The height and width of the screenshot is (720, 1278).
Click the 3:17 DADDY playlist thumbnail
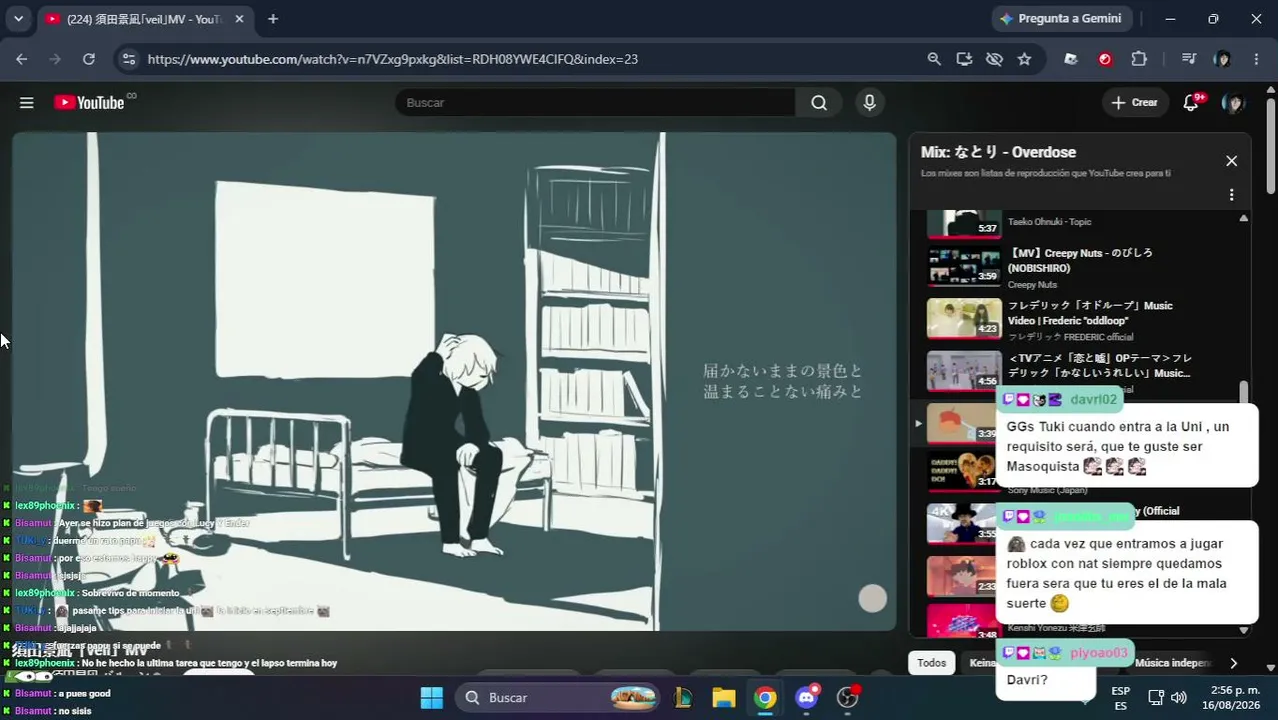tap(963, 471)
